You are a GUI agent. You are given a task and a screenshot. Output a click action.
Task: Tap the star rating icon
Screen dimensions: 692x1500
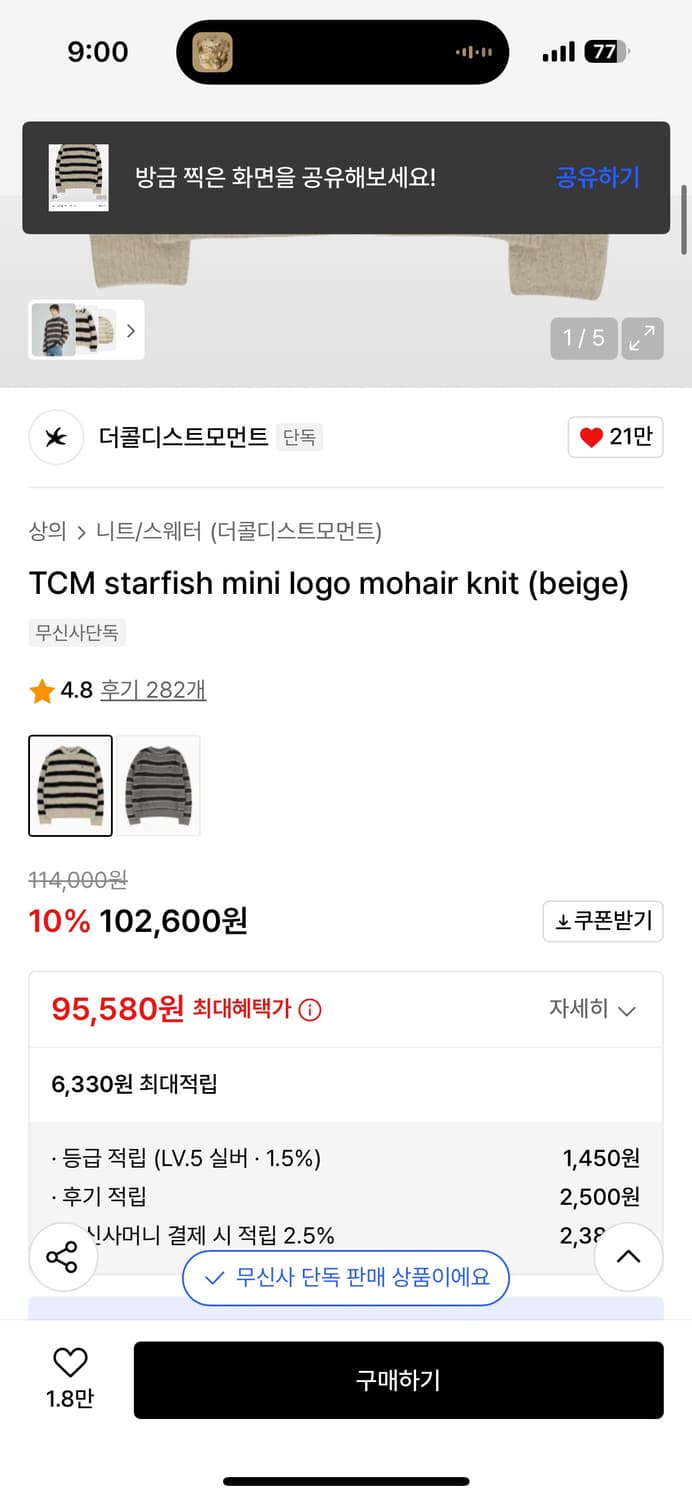(42, 689)
